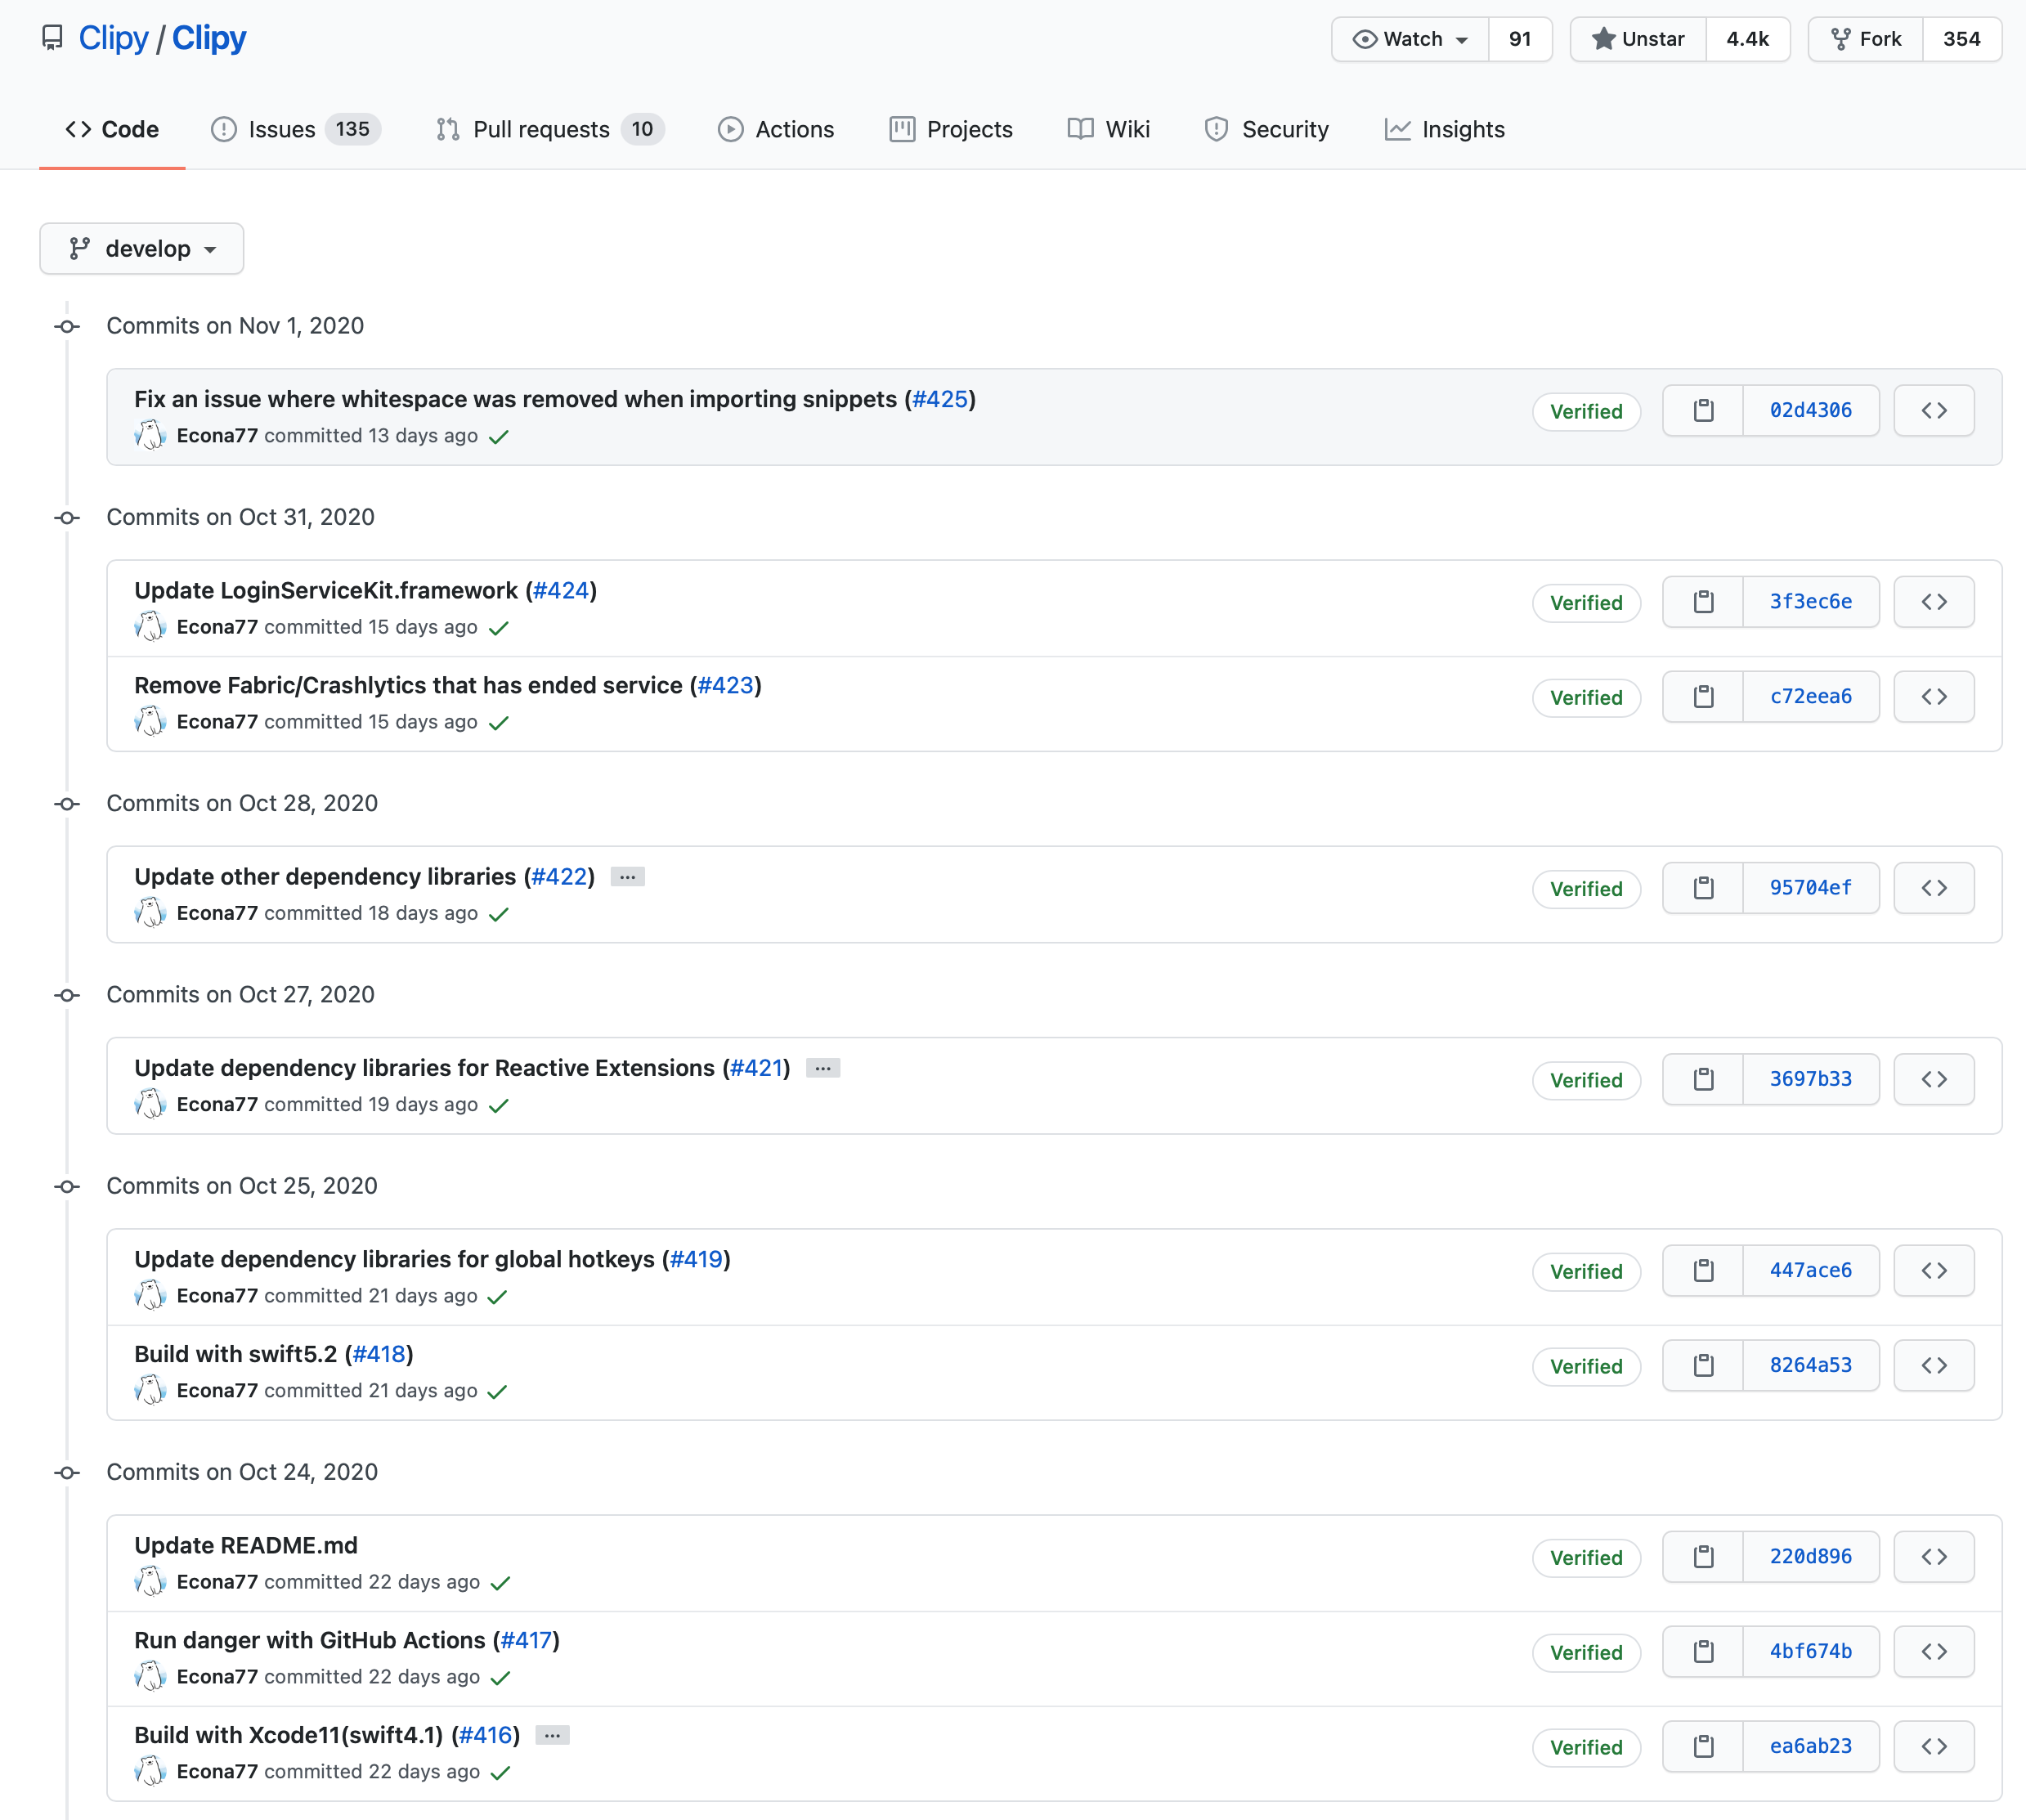Open the Watch notifications dropdown
Screen dimensions: 2026x1820
click(1410, 39)
